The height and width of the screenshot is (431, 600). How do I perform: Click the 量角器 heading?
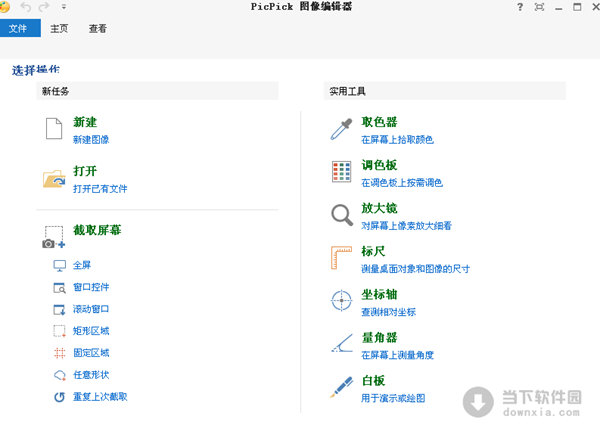pos(380,338)
